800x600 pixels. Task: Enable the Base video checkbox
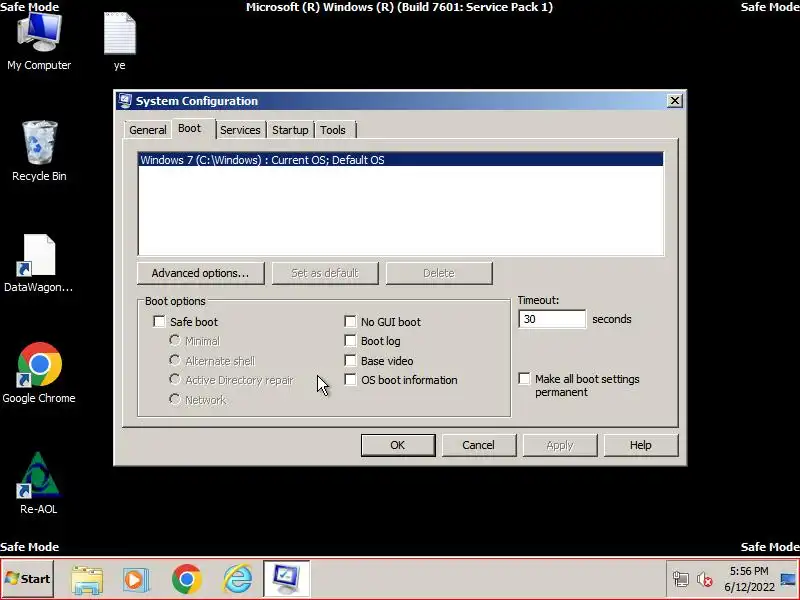350,361
